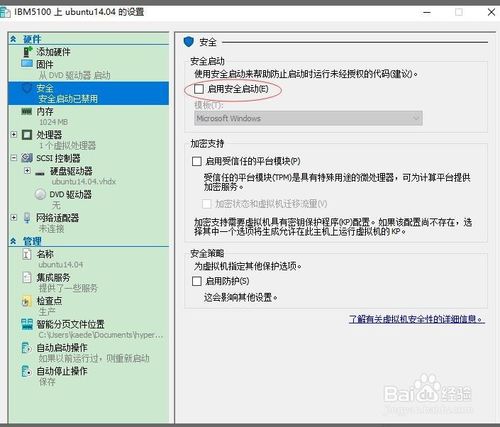Image resolution: width=500 pixels, height=427 pixels.
Task: Enable the 启用安全启动 checkbox
Action: point(199,89)
